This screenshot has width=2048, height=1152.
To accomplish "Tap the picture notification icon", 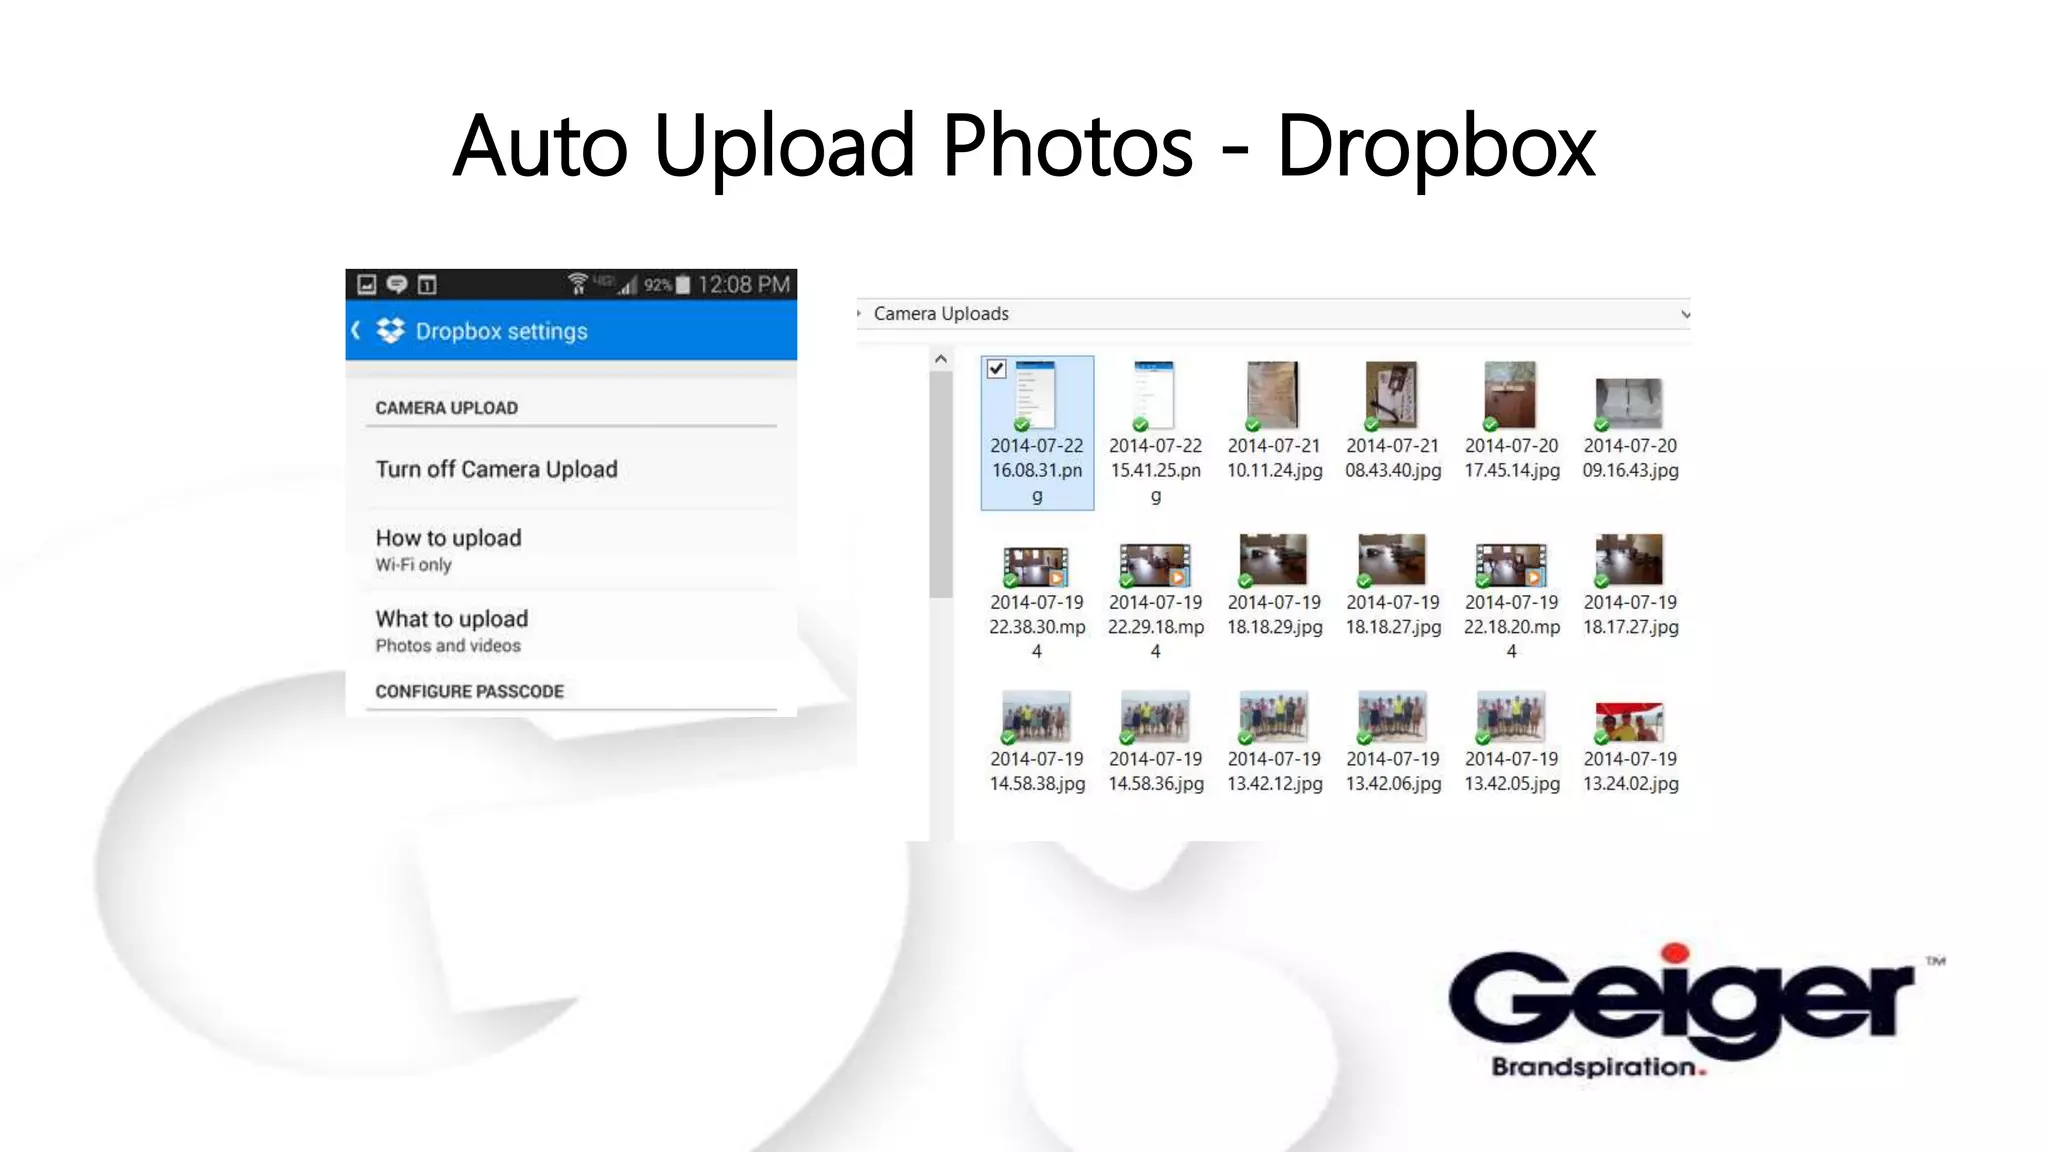I will coord(367,285).
